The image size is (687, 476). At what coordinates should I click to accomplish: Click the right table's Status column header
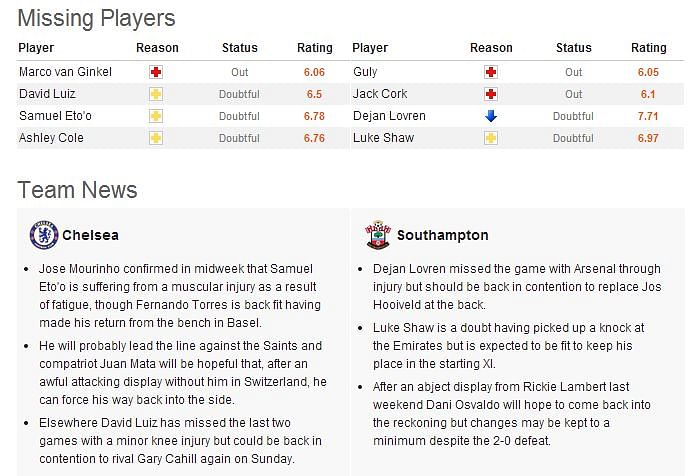click(574, 48)
